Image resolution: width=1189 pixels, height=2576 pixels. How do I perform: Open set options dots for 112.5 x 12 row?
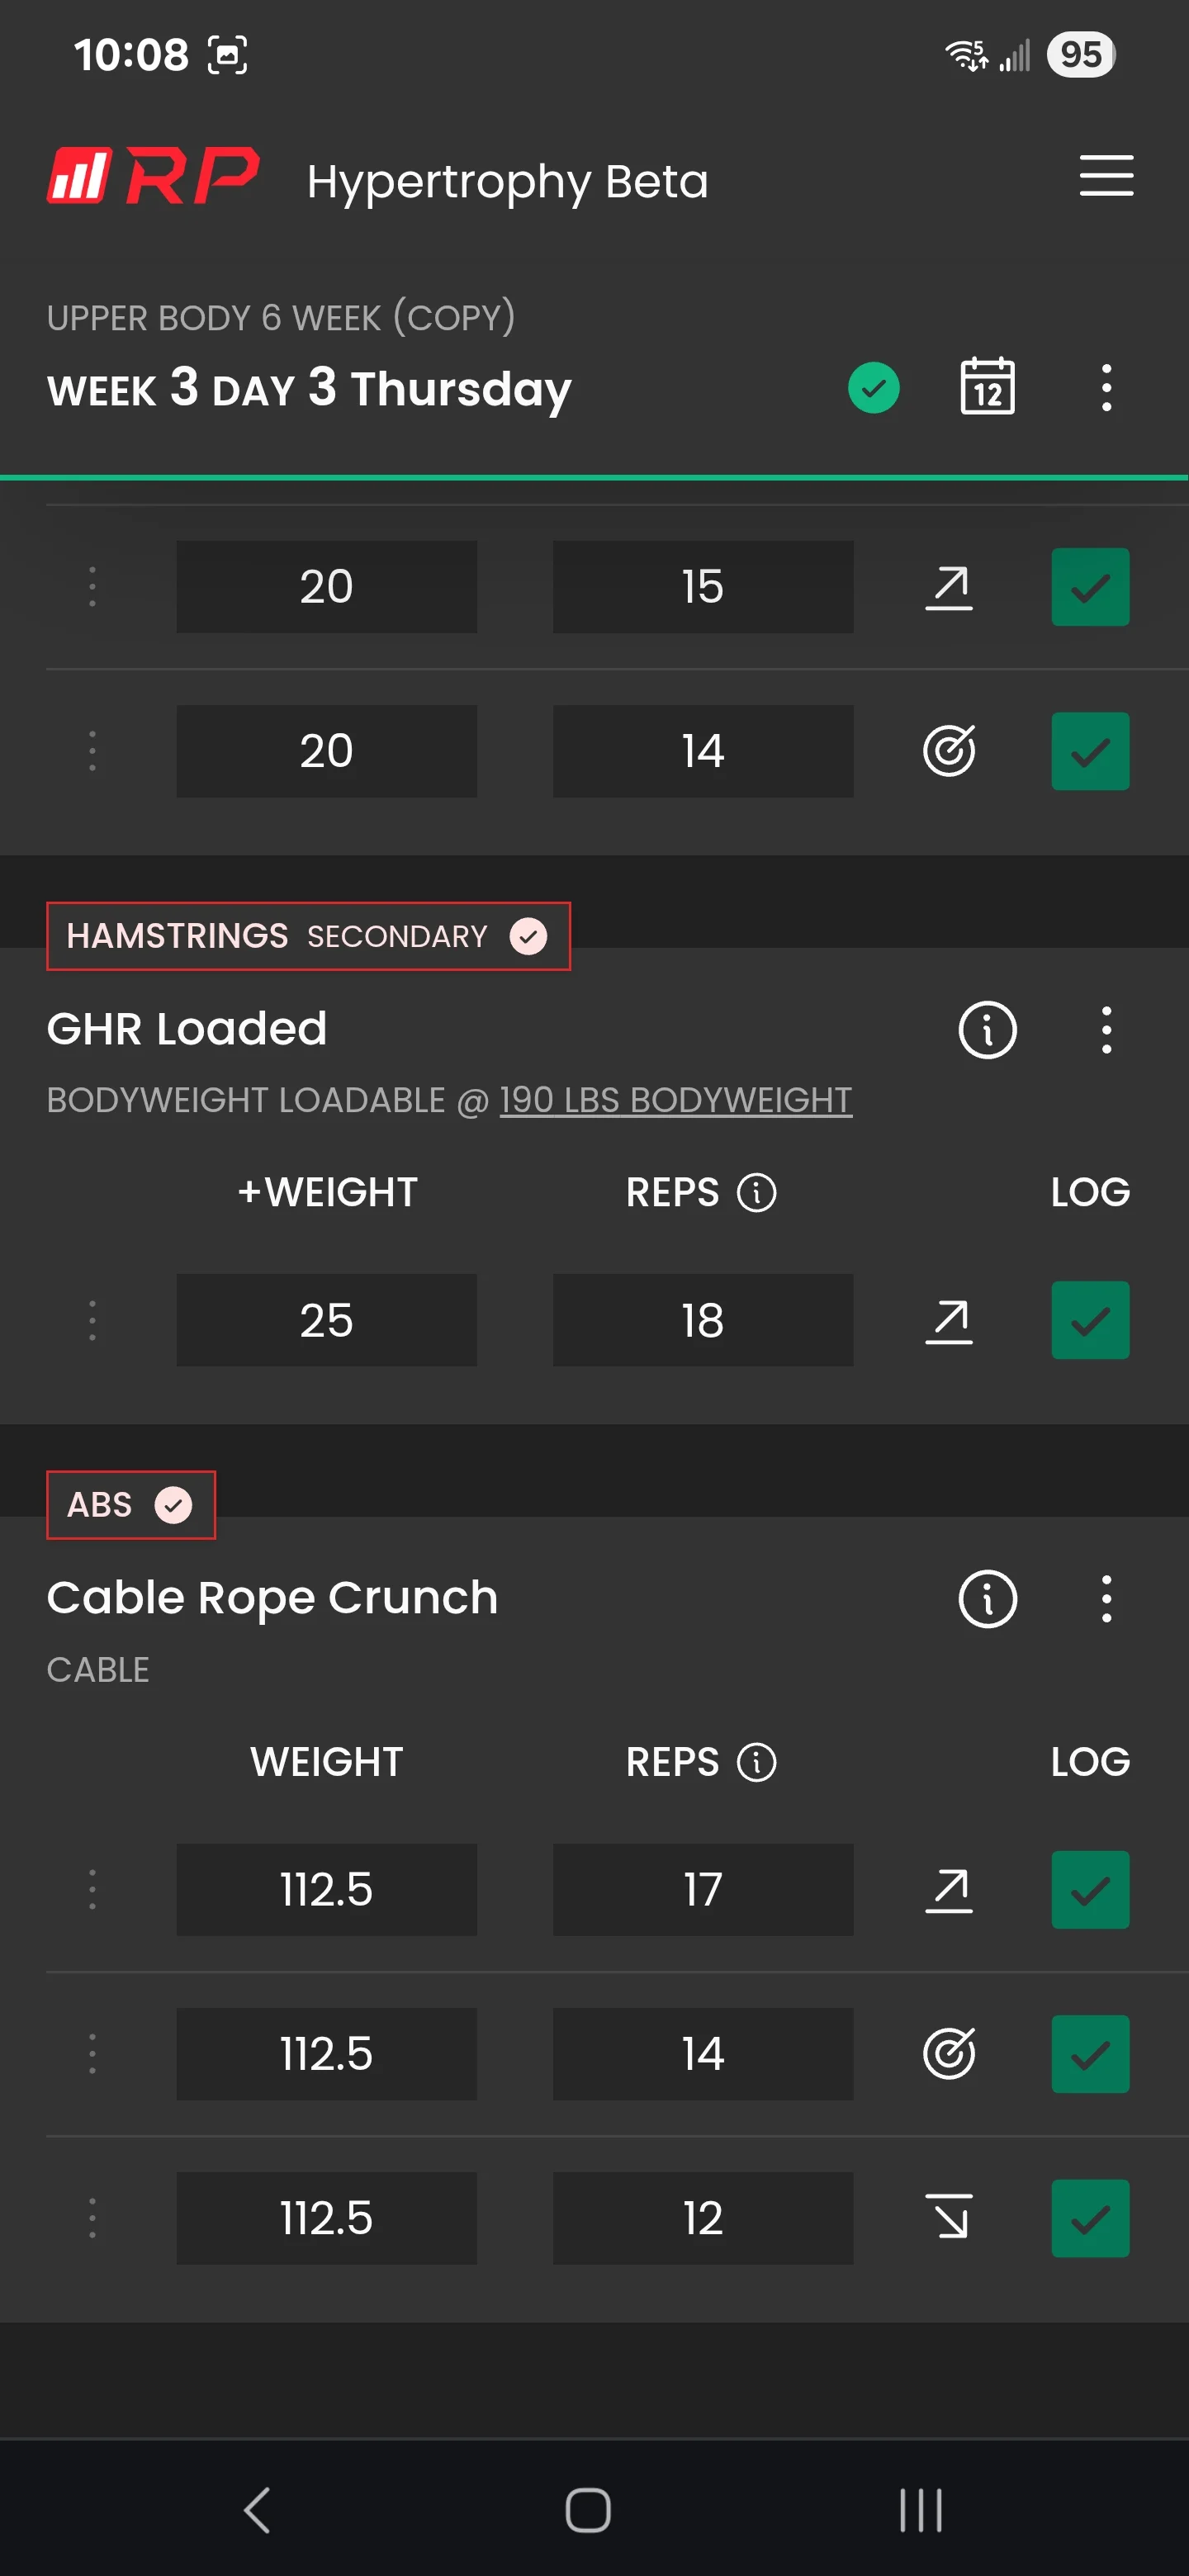click(92, 2217)
